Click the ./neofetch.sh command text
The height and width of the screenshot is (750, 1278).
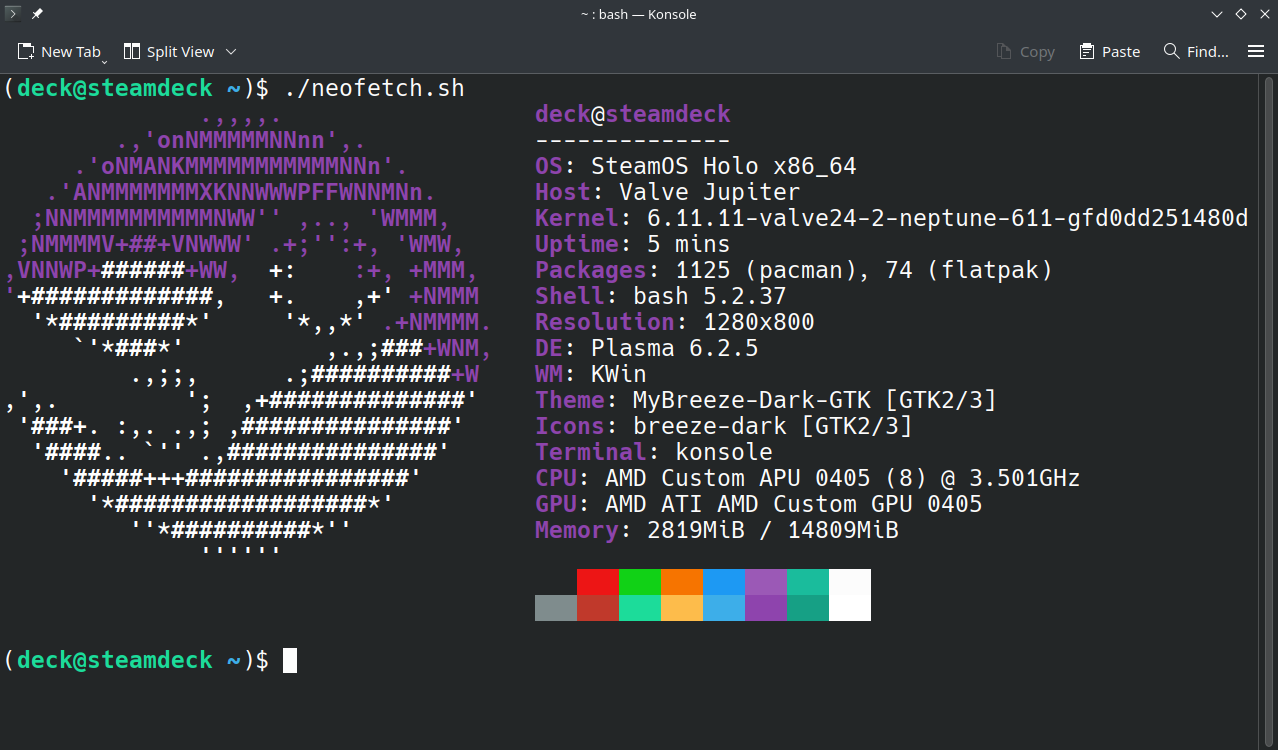[374, 88]
